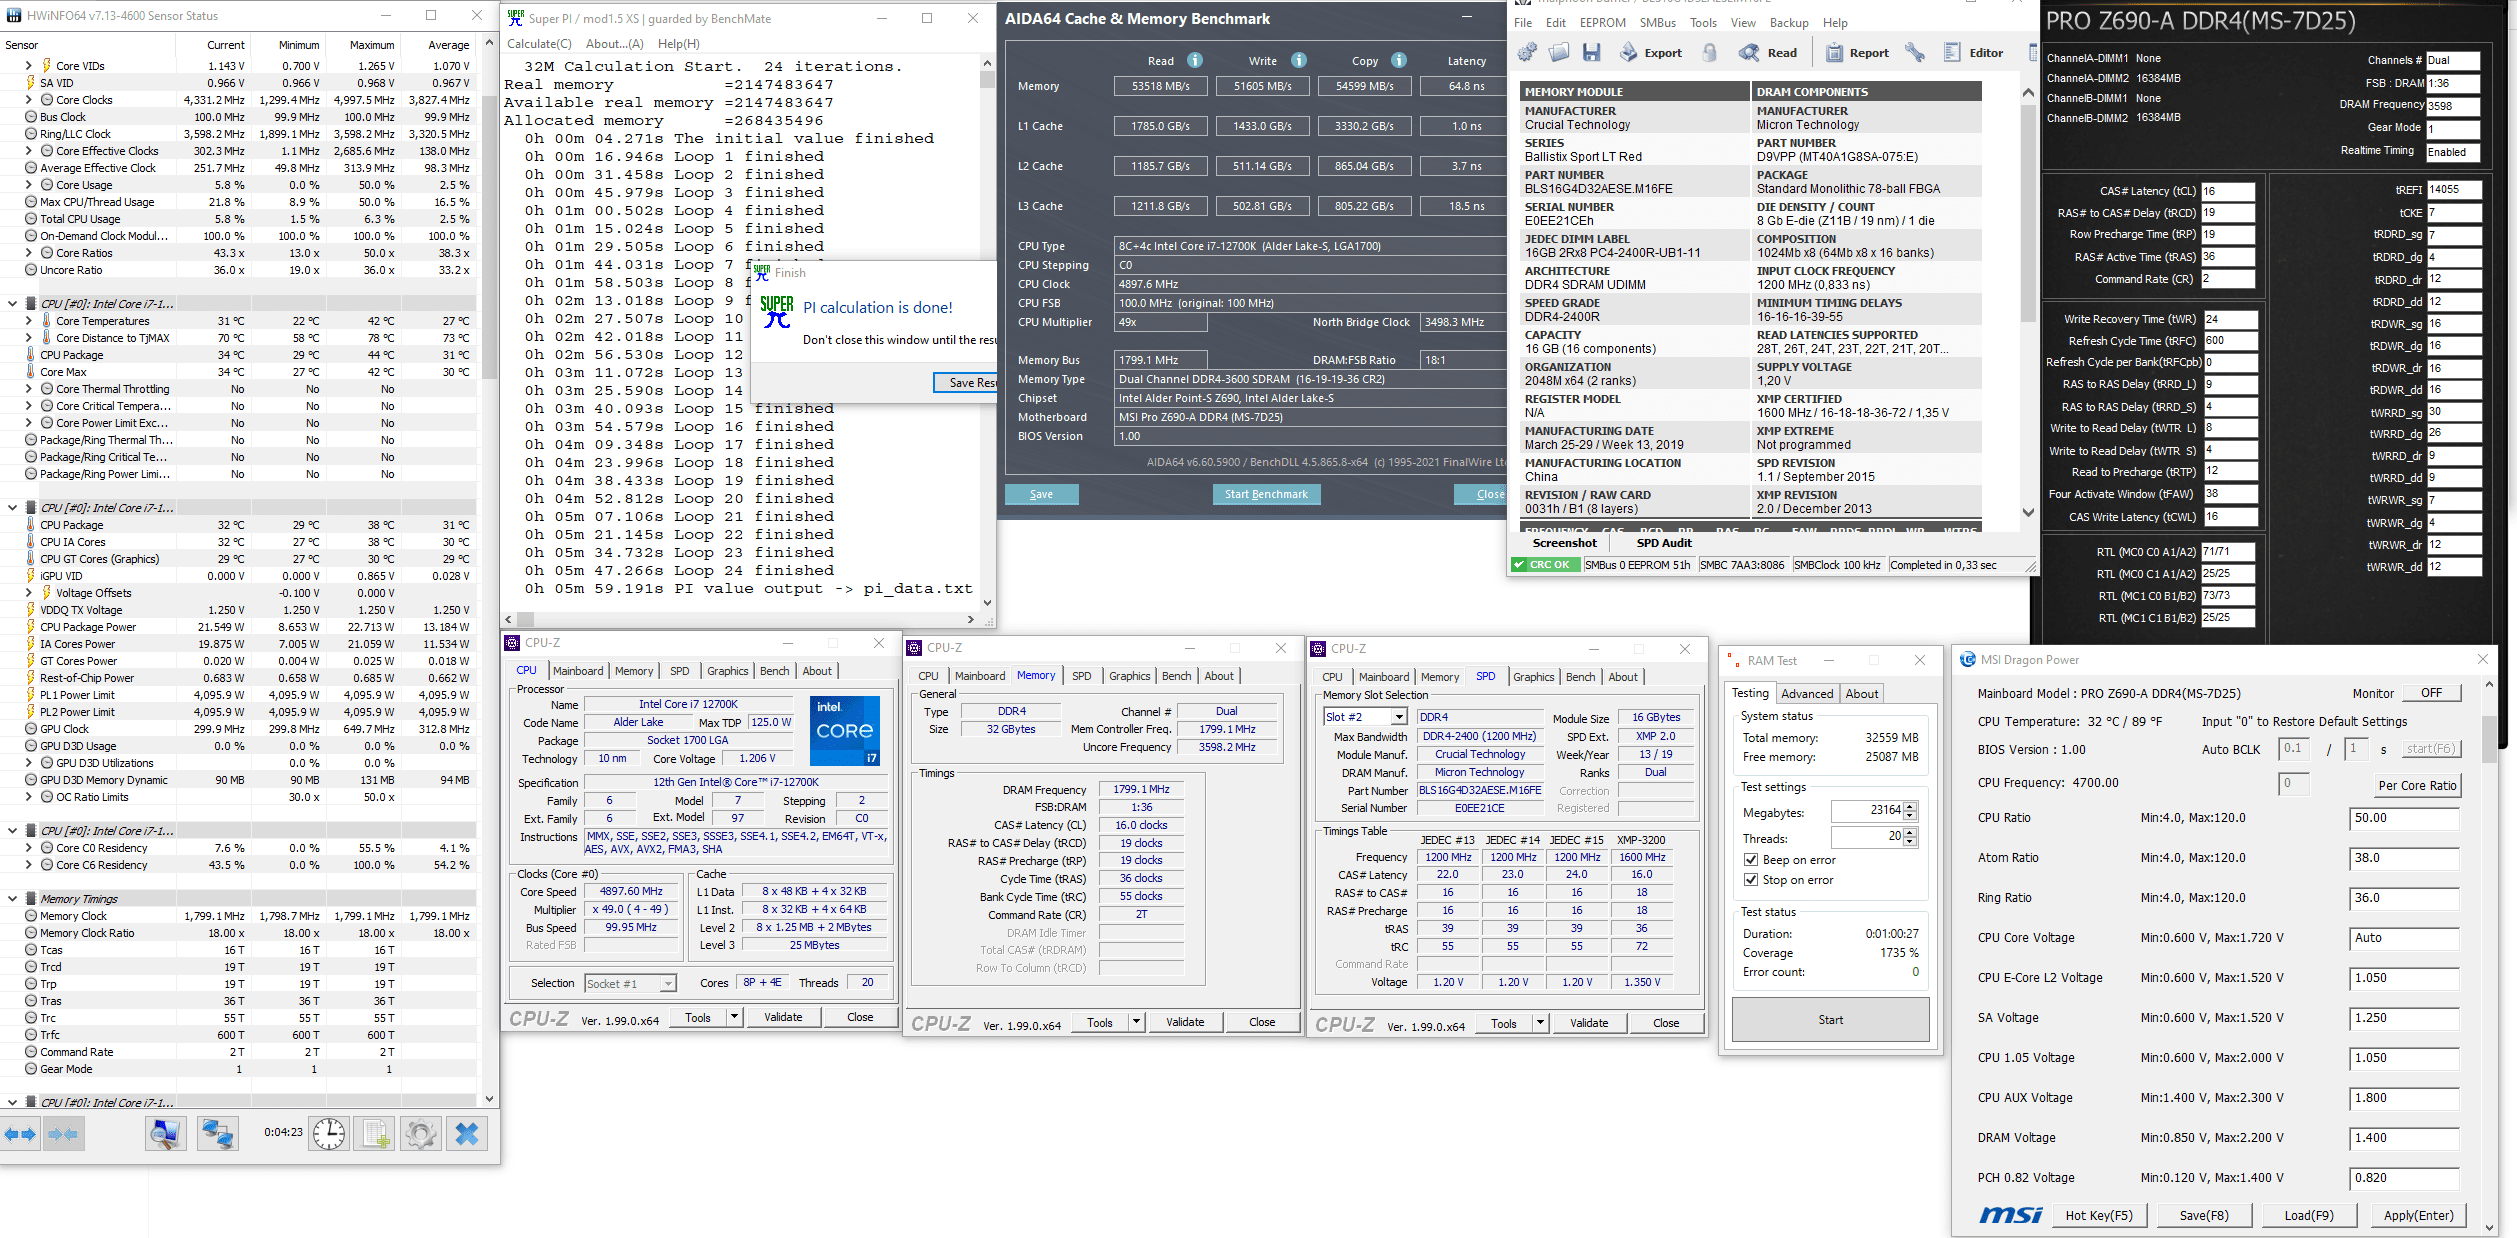2517x1238 pixels.
Task: Click Super PI icon in Finish dialog
Action: pyautogui.click(x=776, y=311)
